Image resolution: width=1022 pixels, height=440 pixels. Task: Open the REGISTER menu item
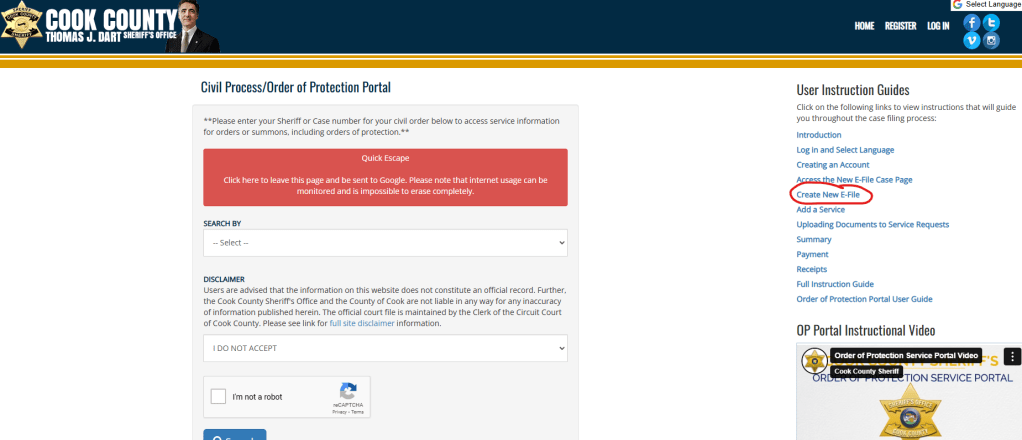click(900, 26)
